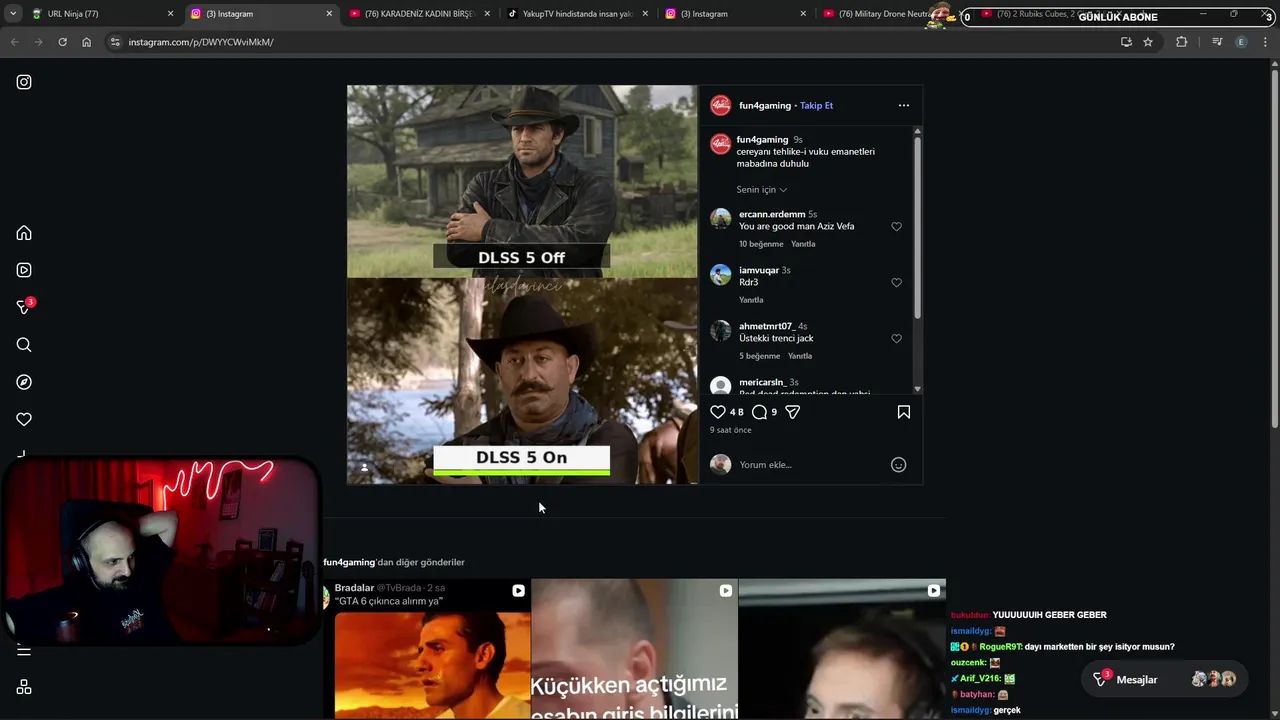
Task: Click the comments panel scrollbar
Action: tap(917, 228)
